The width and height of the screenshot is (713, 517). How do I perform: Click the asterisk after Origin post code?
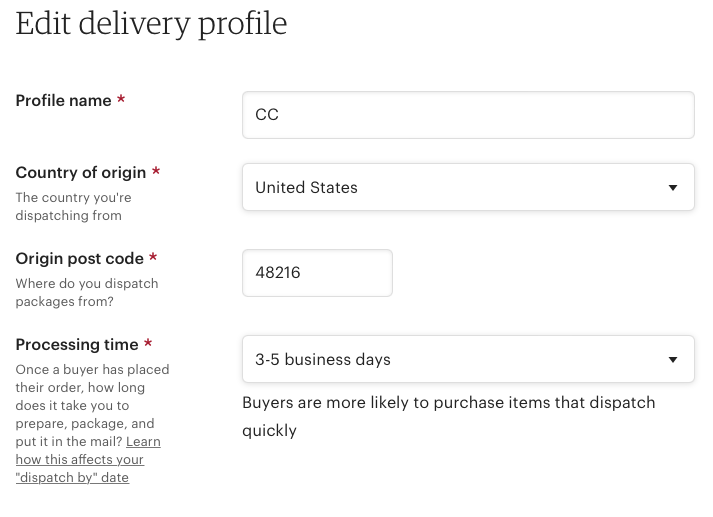click(153, 257)
